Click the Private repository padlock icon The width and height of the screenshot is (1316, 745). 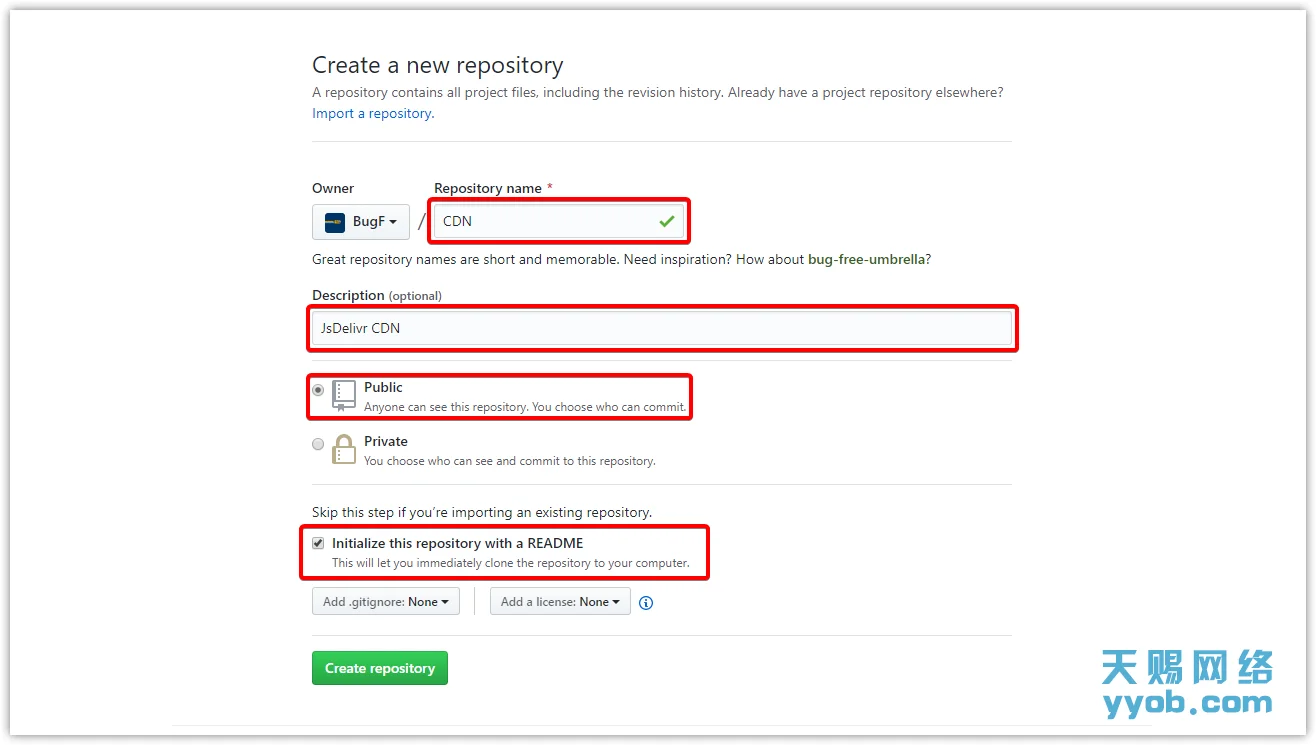coord(343,449)
